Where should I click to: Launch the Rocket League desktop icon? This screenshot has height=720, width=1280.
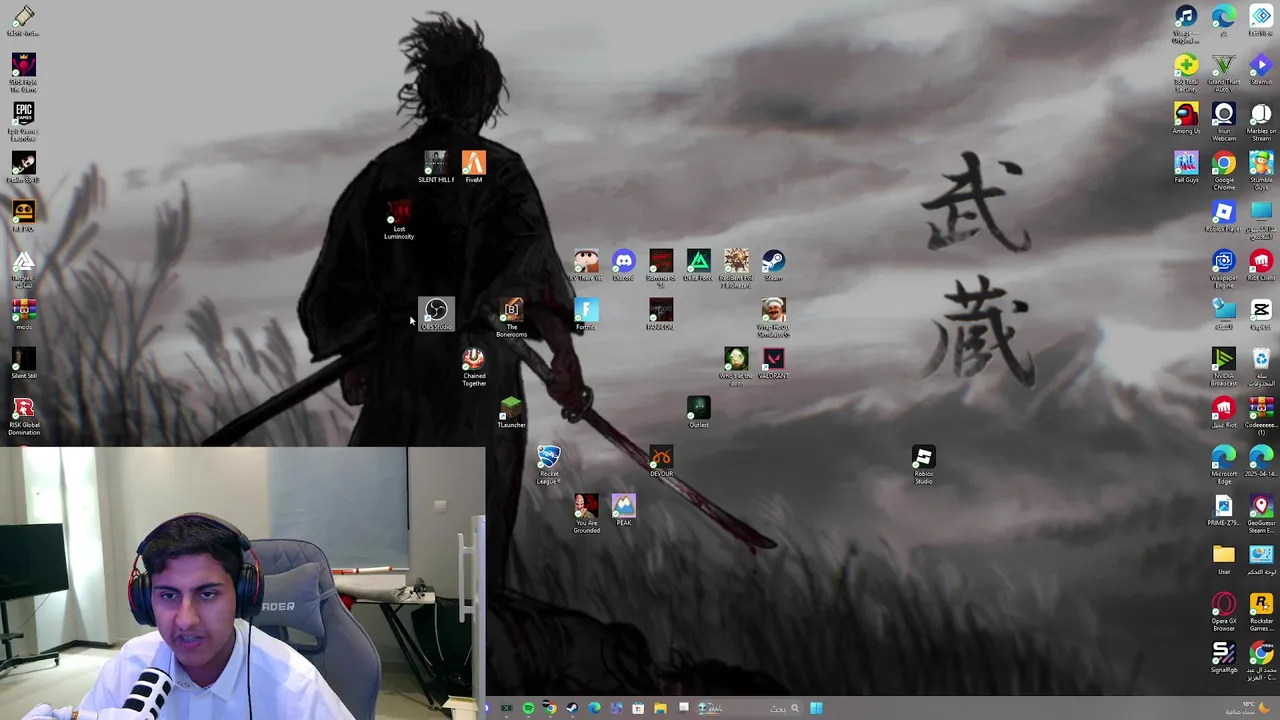[x=548, y=465]
